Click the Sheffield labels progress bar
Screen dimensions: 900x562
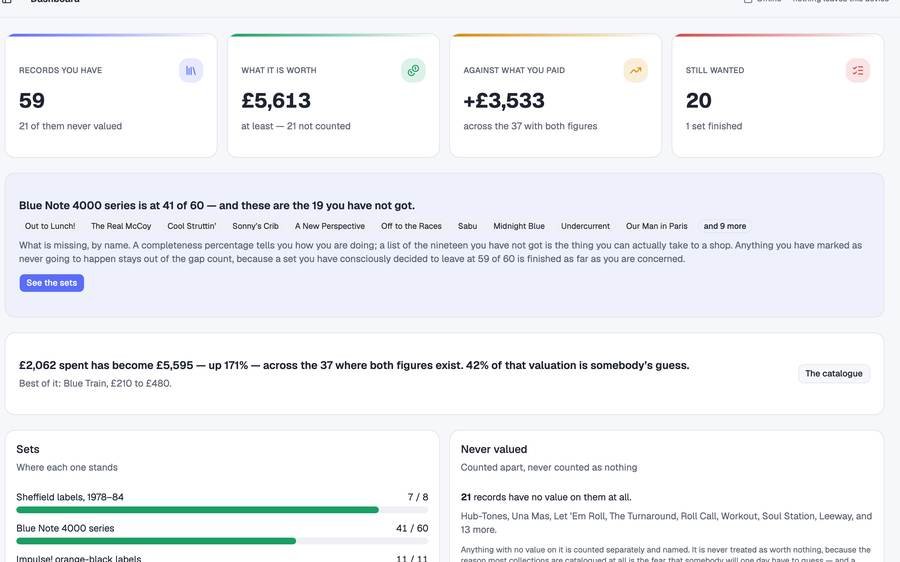(222, 510)
